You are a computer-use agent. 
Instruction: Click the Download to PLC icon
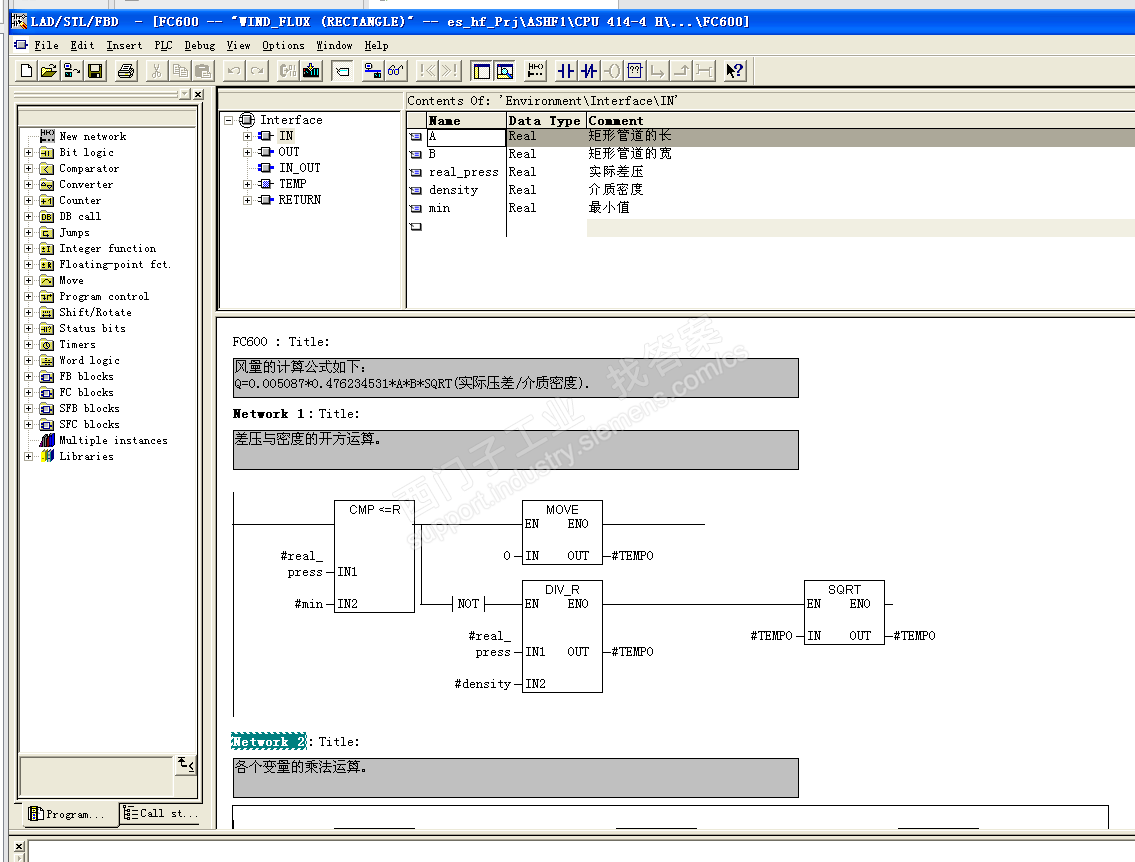(311, 71)
